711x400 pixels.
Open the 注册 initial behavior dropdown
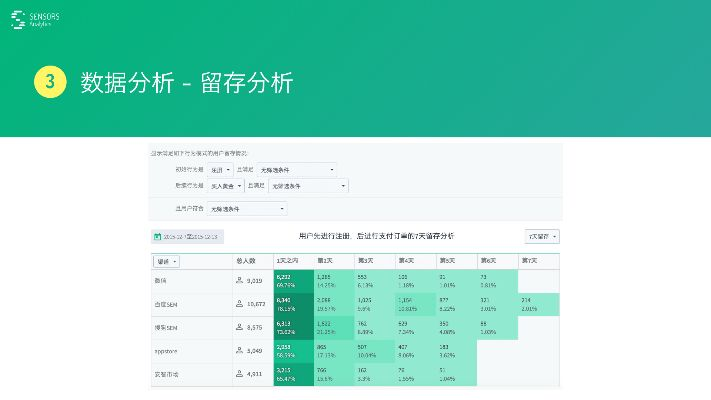pos(221,170)
